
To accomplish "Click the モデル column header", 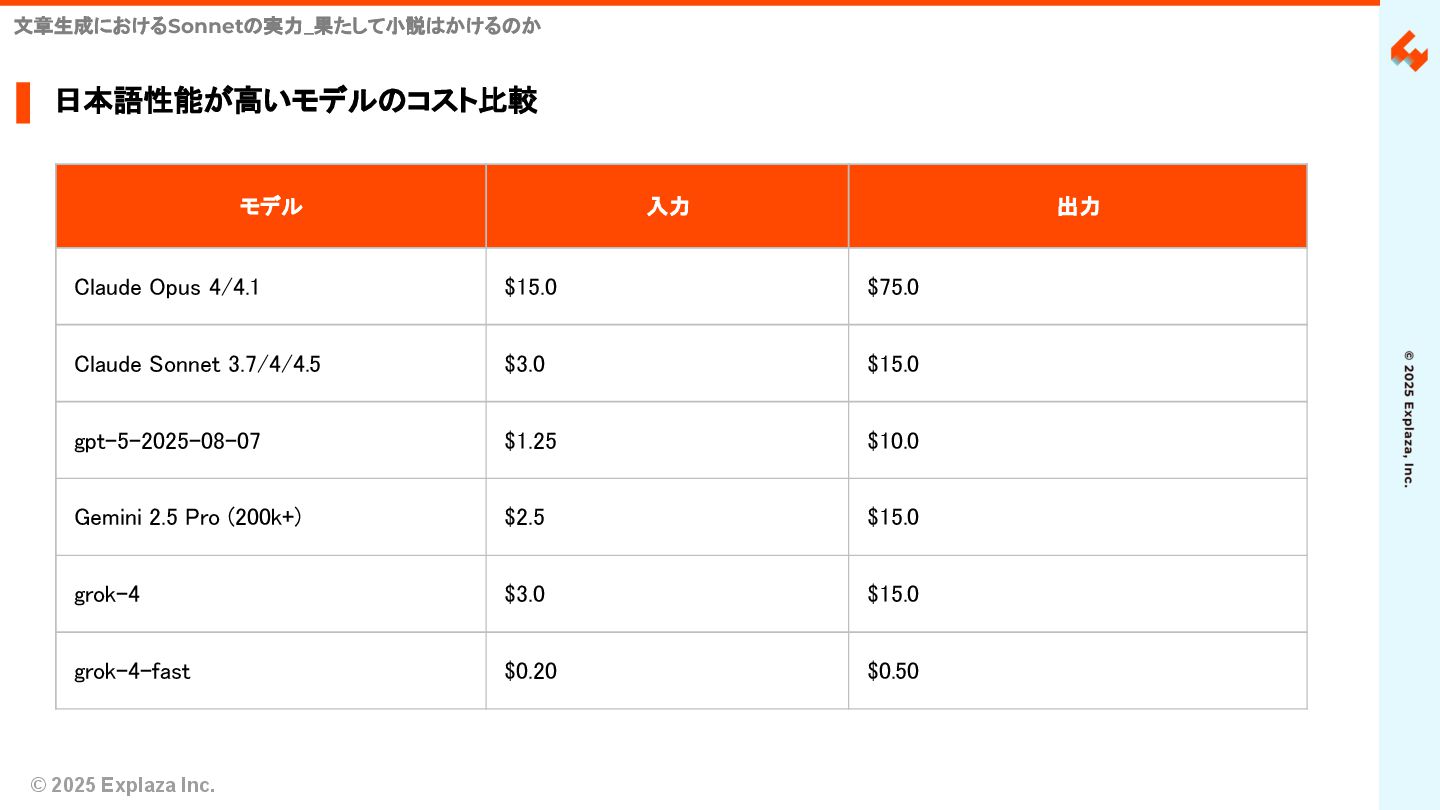I will click(x=271, y=206).
